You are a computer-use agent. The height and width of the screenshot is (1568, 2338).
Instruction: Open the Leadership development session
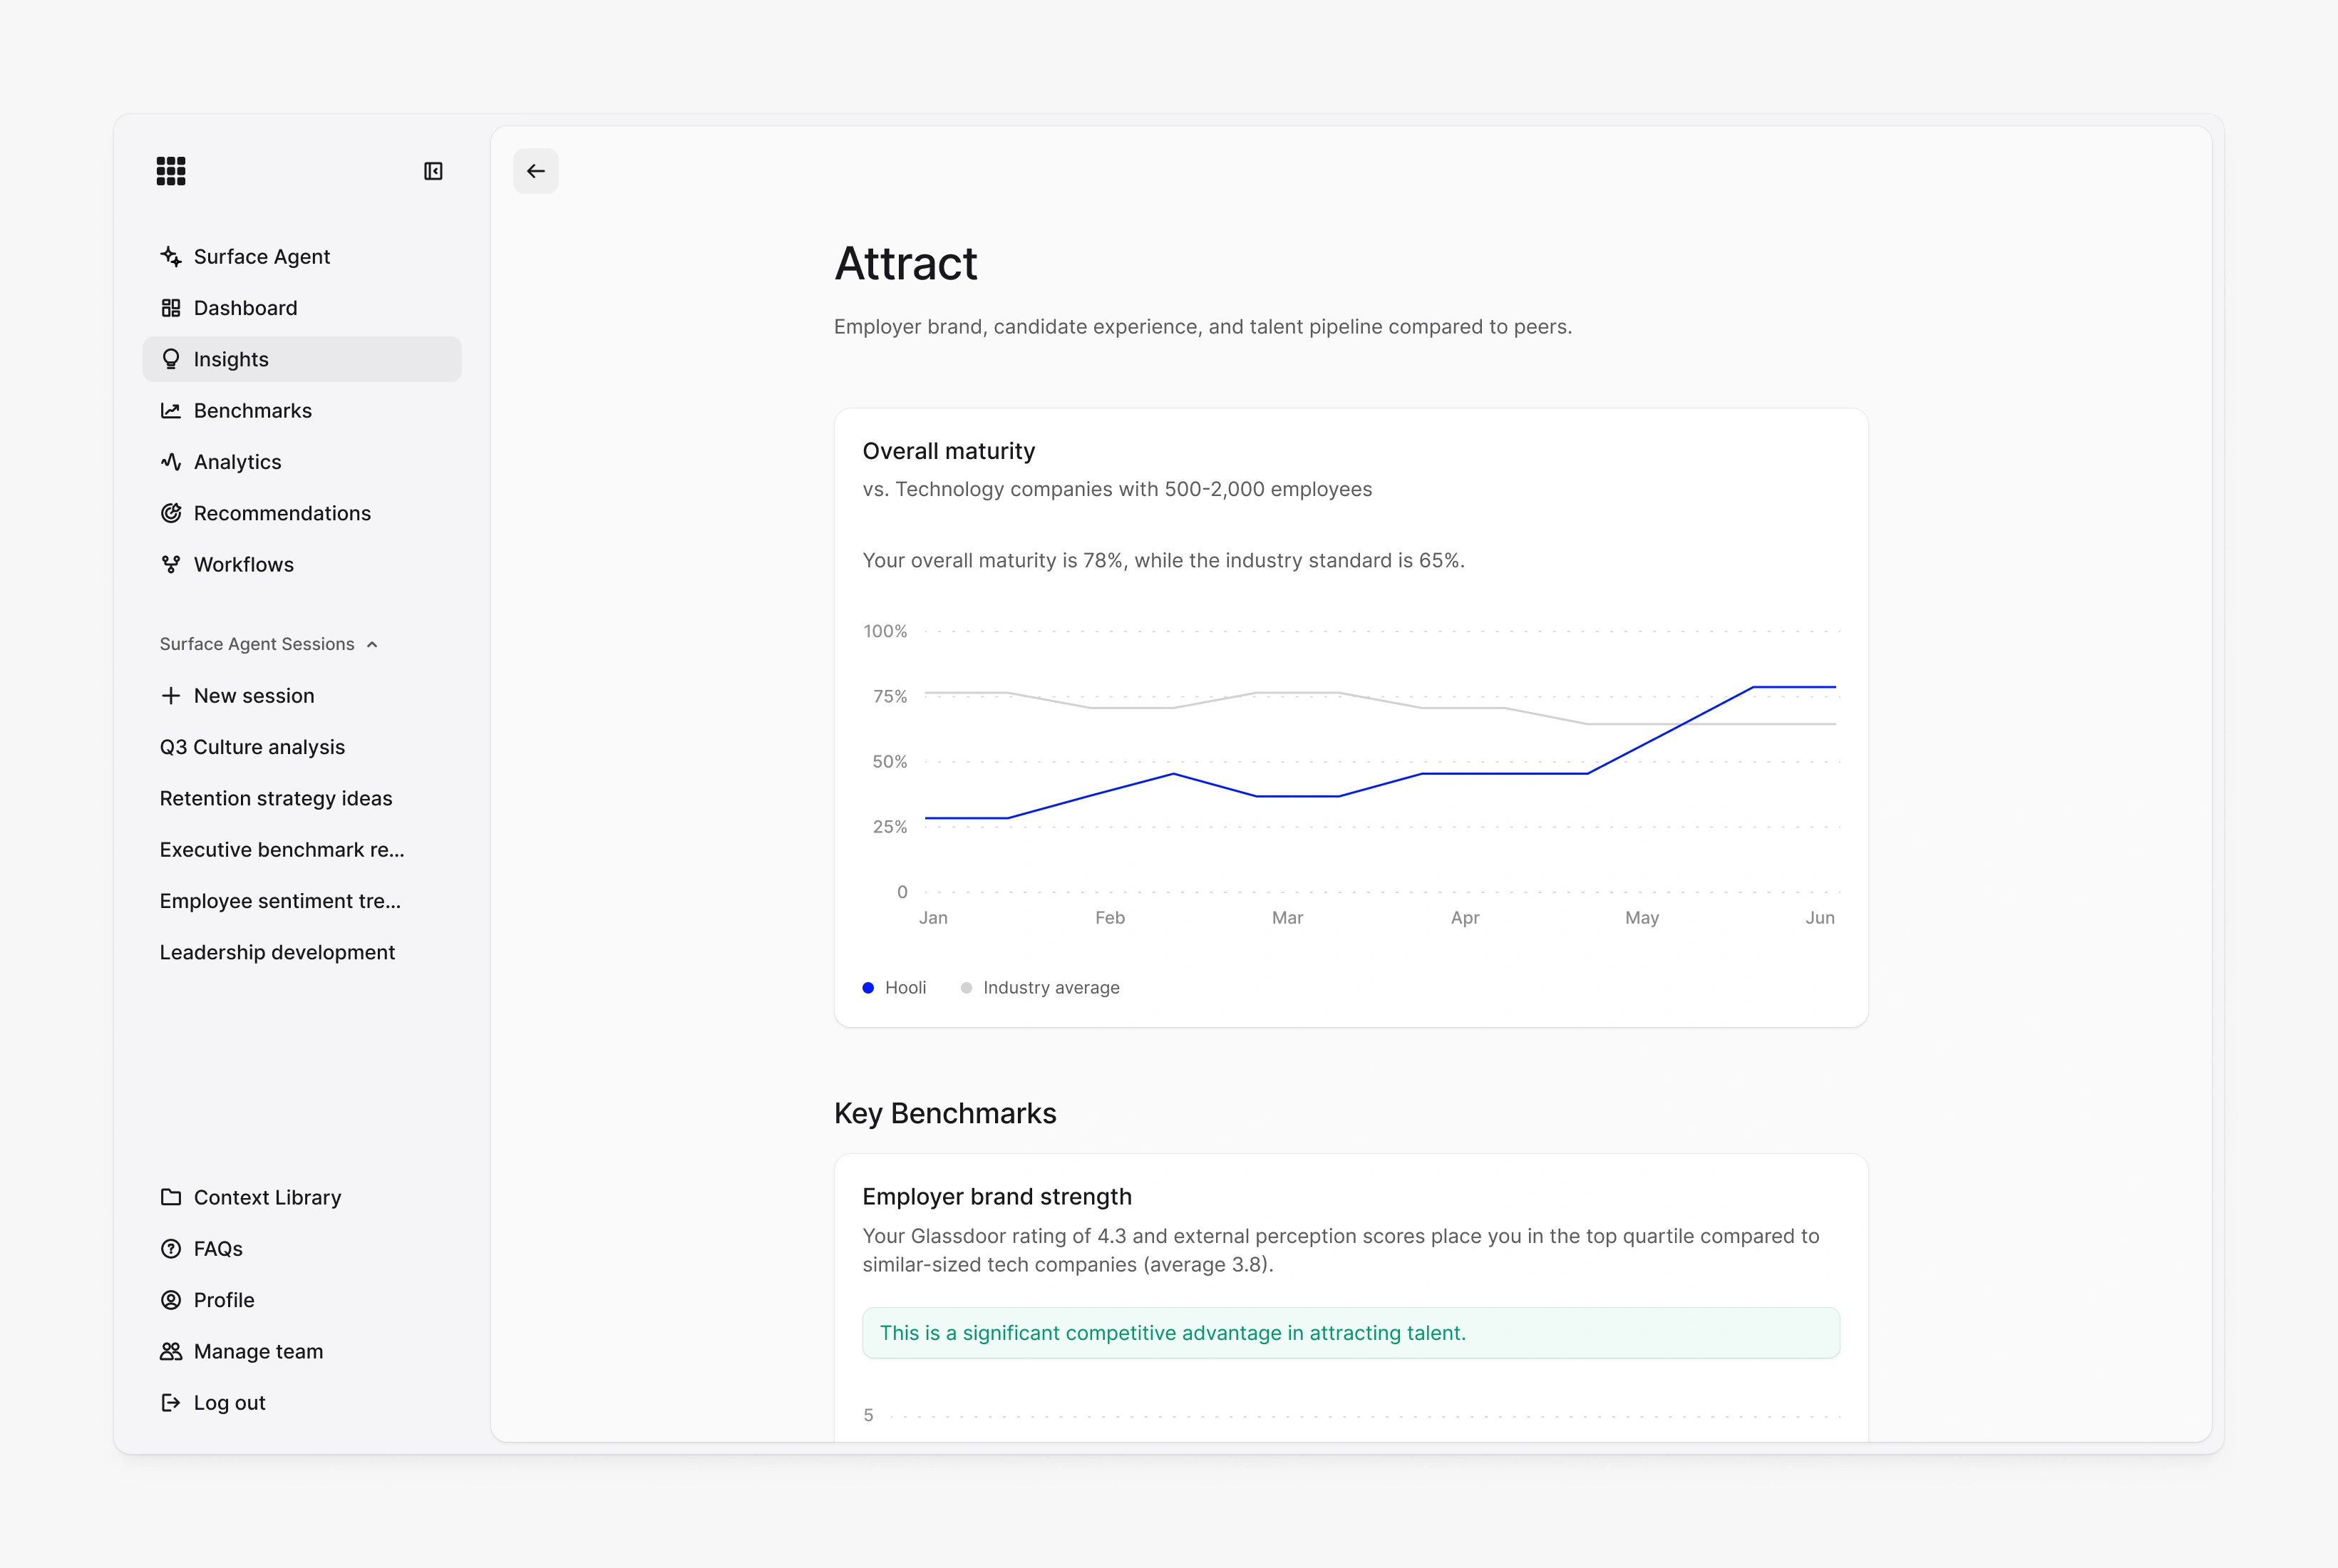point(302,952)
